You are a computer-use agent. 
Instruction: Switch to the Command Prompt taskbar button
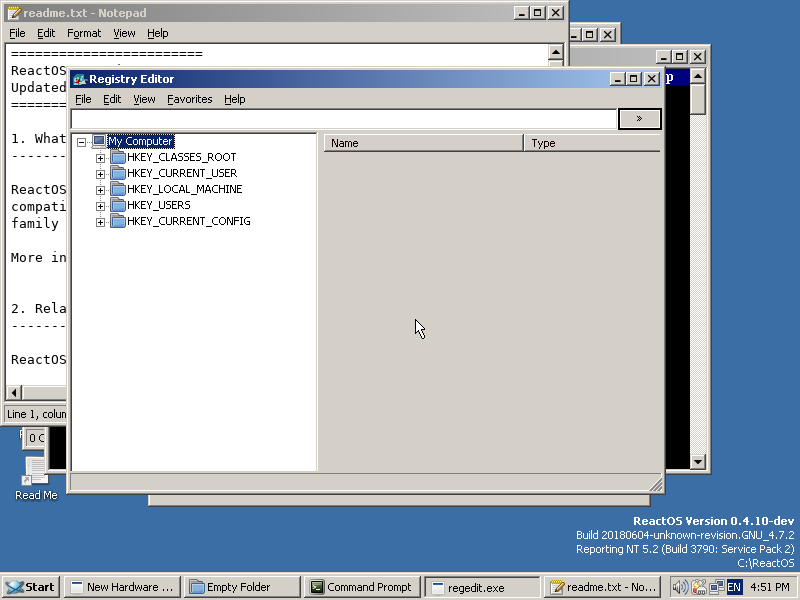point(362,587)
